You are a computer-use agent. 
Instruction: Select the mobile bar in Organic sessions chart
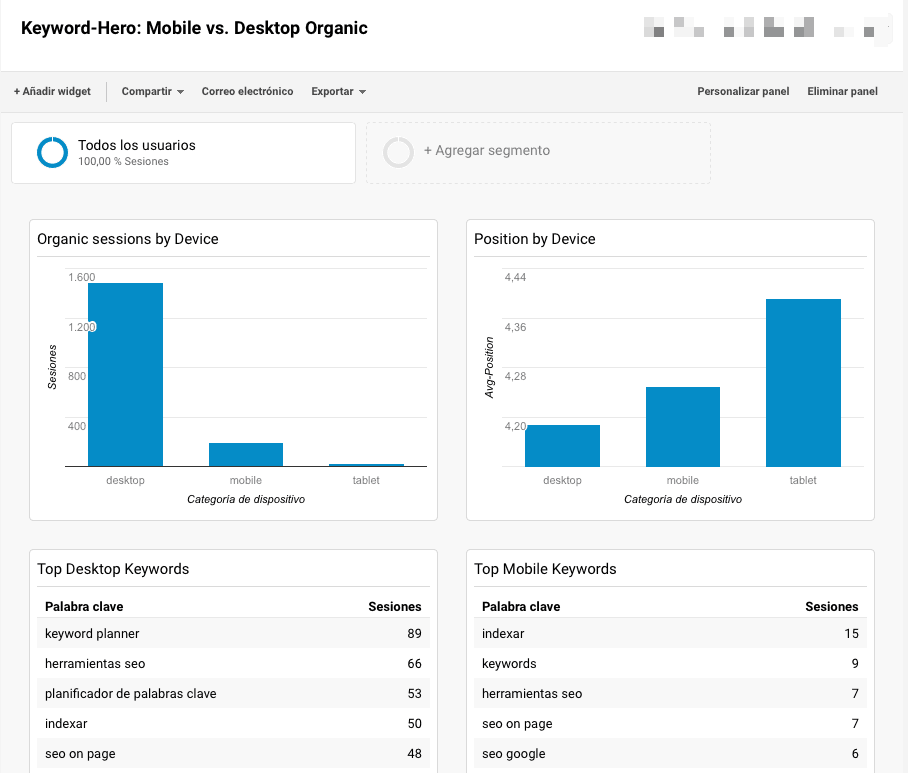tap(245, 454)
